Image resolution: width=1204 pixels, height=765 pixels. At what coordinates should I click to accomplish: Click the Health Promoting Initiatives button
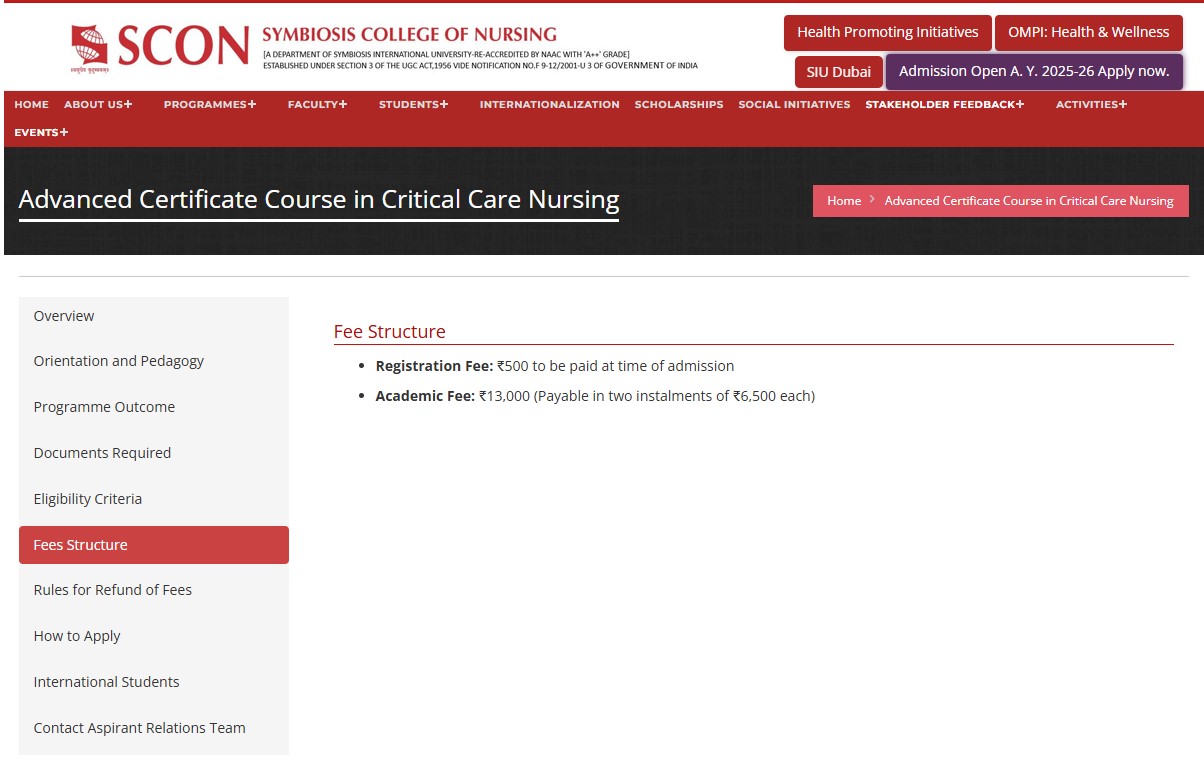point(887,32)
